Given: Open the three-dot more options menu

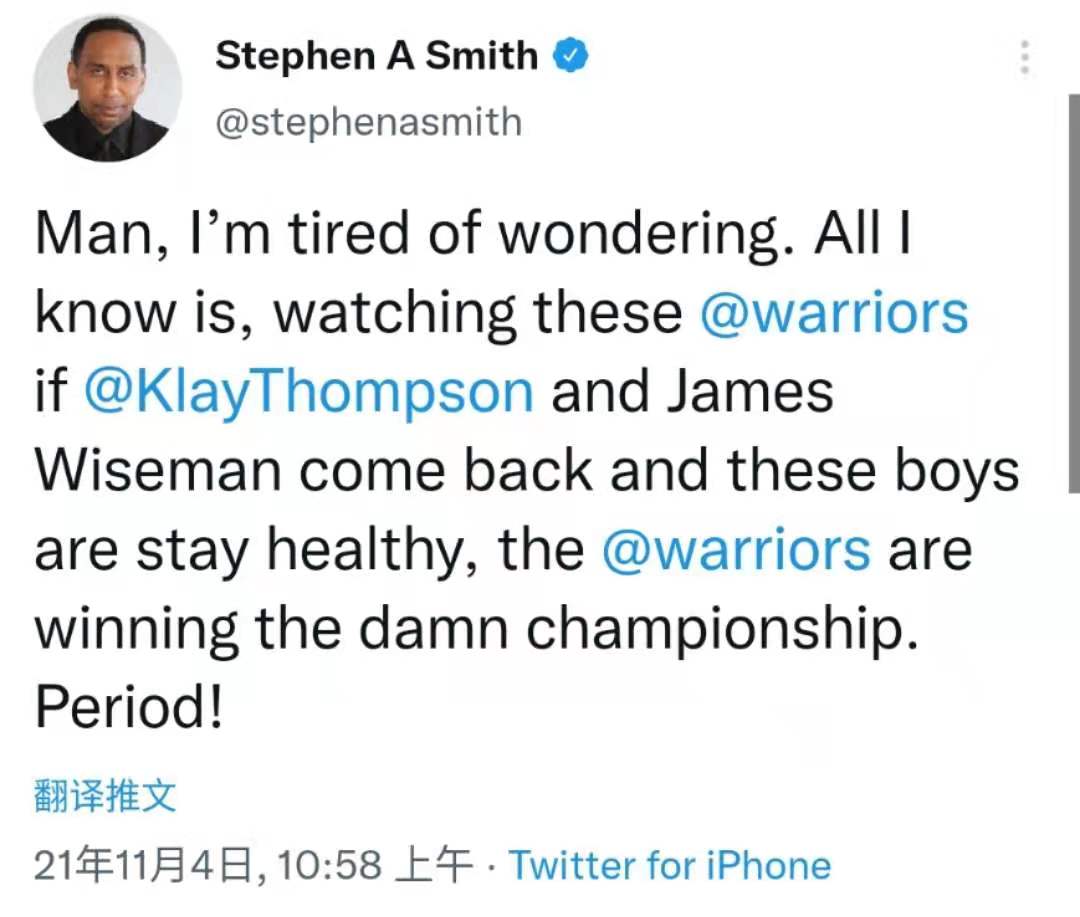Looking at the screenshot, I should click(1025, 57).
